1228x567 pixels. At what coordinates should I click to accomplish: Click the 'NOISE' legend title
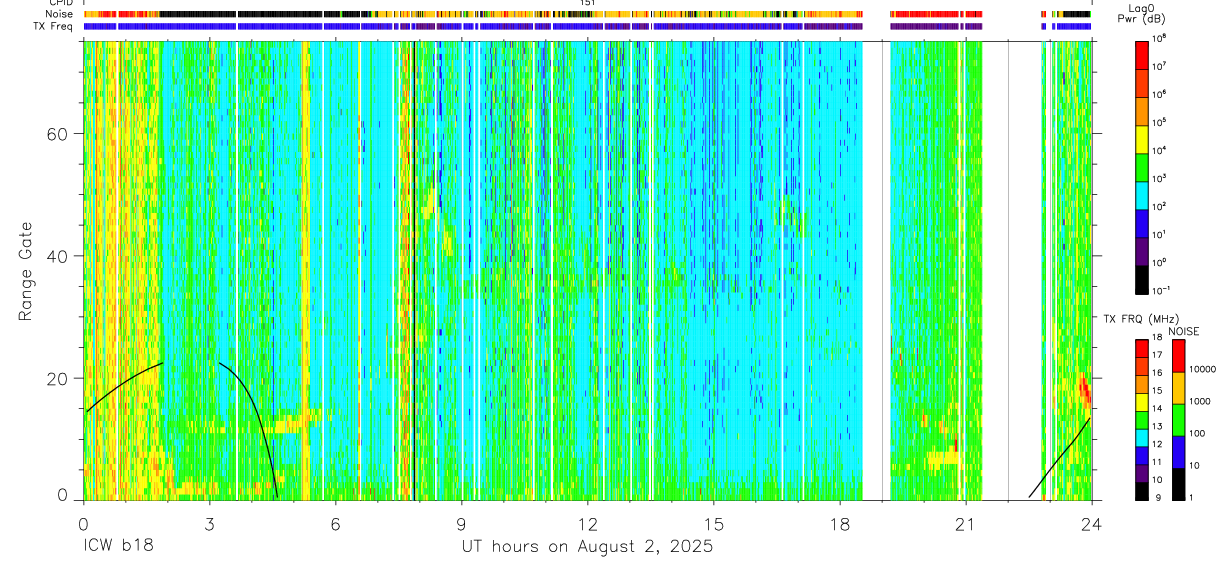(1184, 331)
